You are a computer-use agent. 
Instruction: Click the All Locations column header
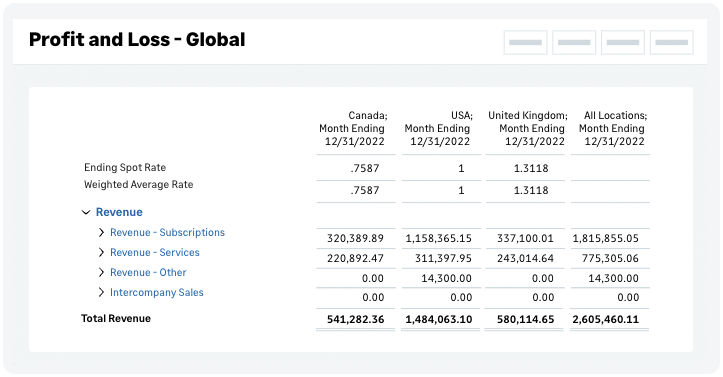613,129
